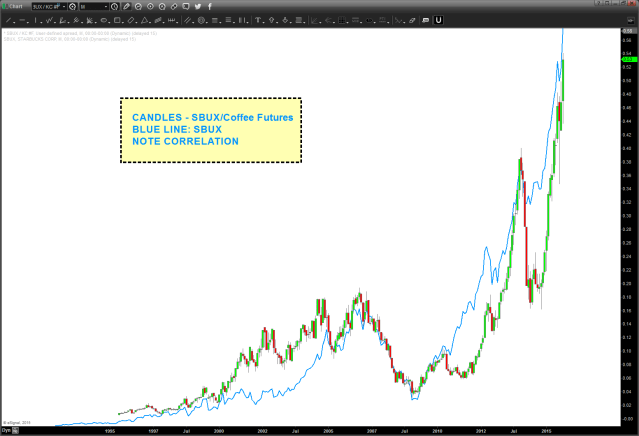
Task: Click the SBUX / KC #F legend line in chart
Action: pyautogui.click(x=80, y=33)
